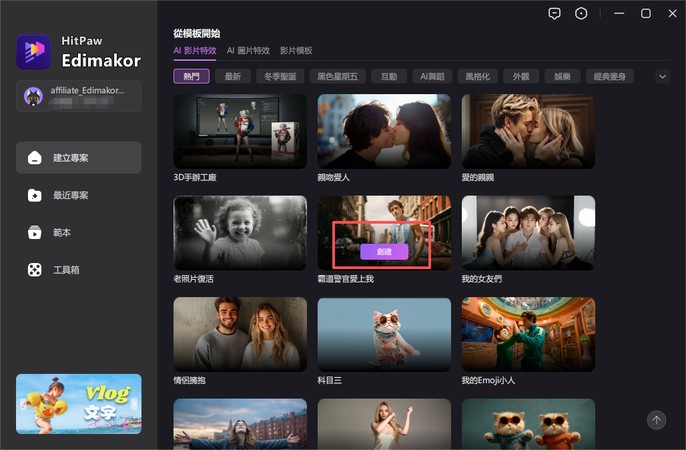This screenshot has height=450, width=686.
Task: Click the 老照片復活 caption text
Action: pyautogui.click(x=193, y=279)
